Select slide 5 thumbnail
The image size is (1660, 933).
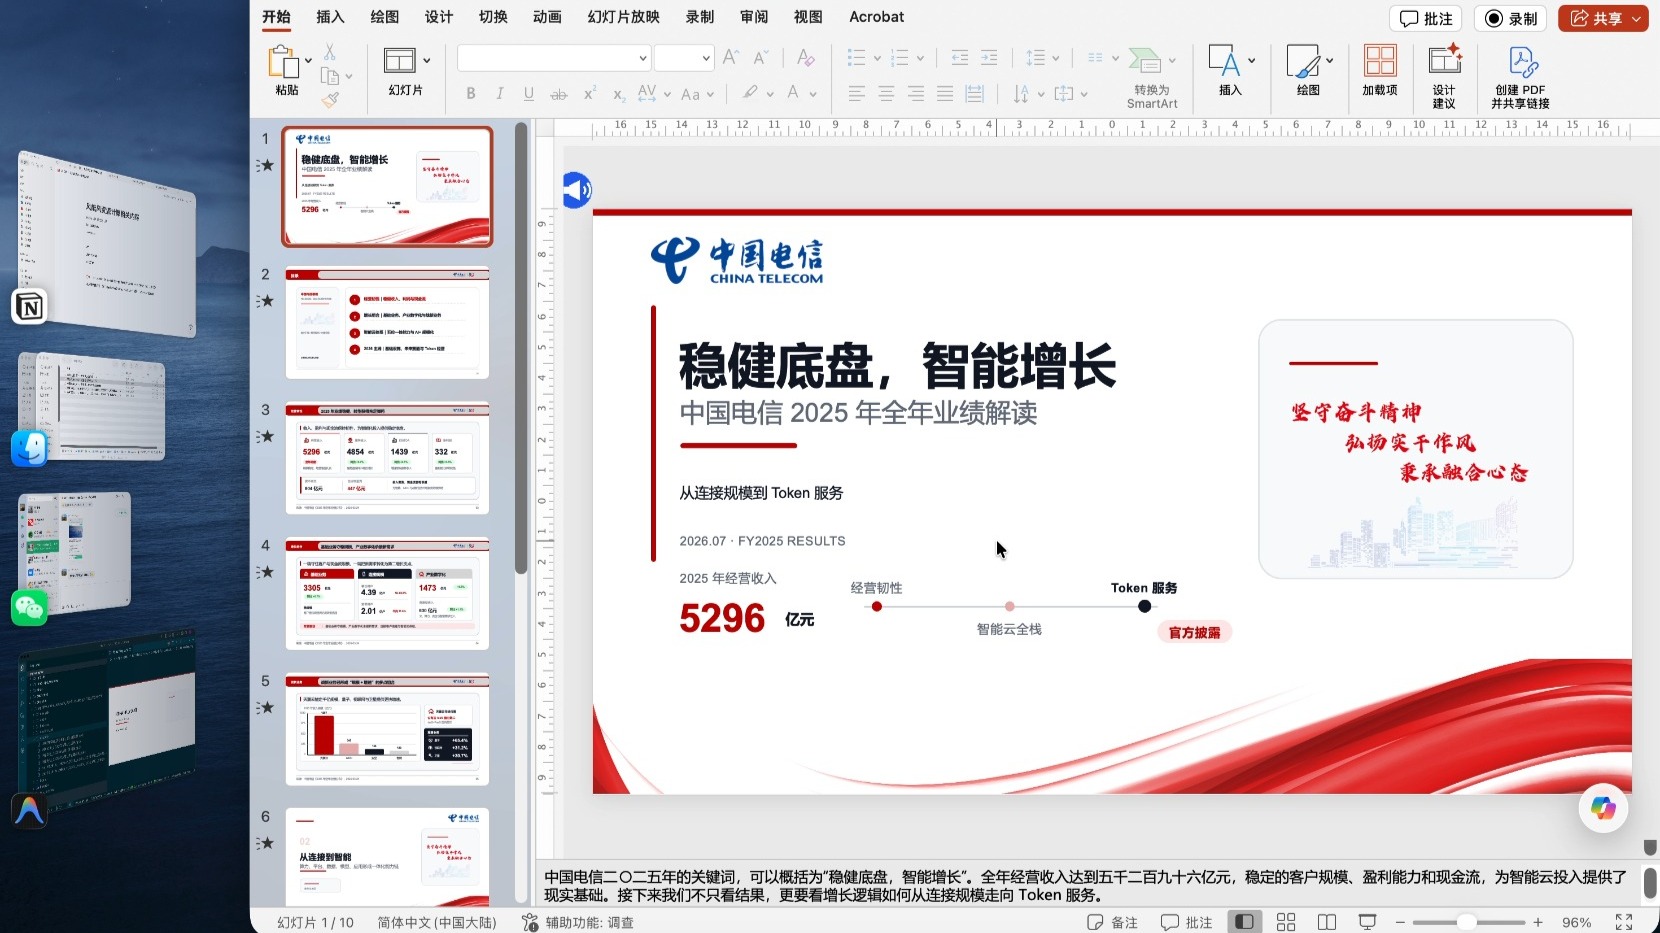point(387,729)
